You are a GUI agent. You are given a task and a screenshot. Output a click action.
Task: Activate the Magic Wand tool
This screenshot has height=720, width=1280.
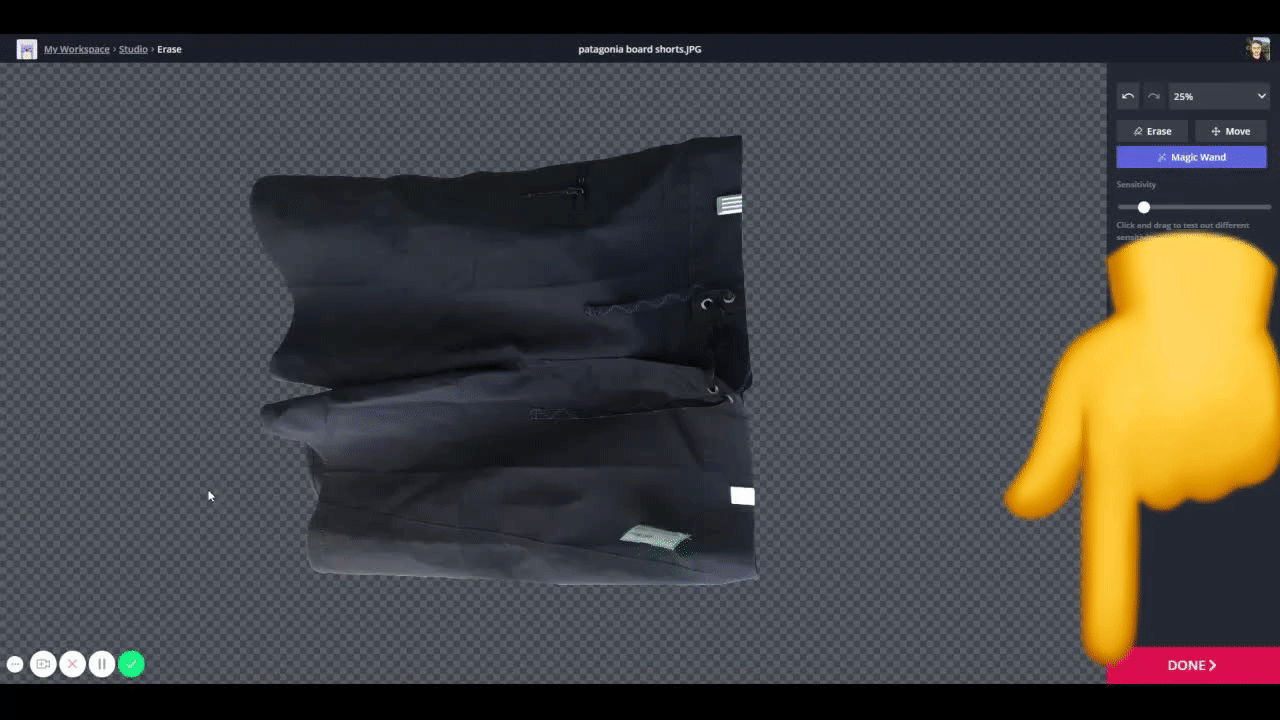[x=1191, y=157]
